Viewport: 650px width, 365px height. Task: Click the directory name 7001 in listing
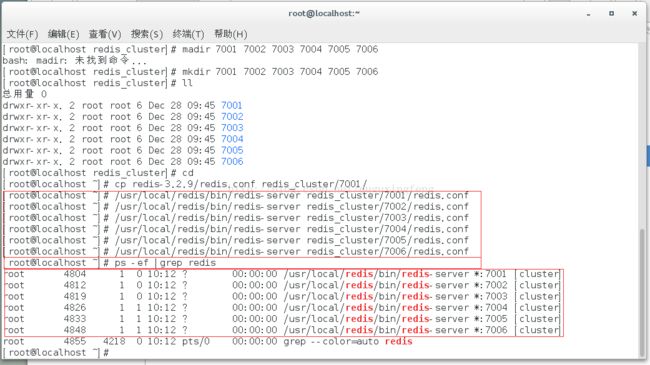point(231,105)
